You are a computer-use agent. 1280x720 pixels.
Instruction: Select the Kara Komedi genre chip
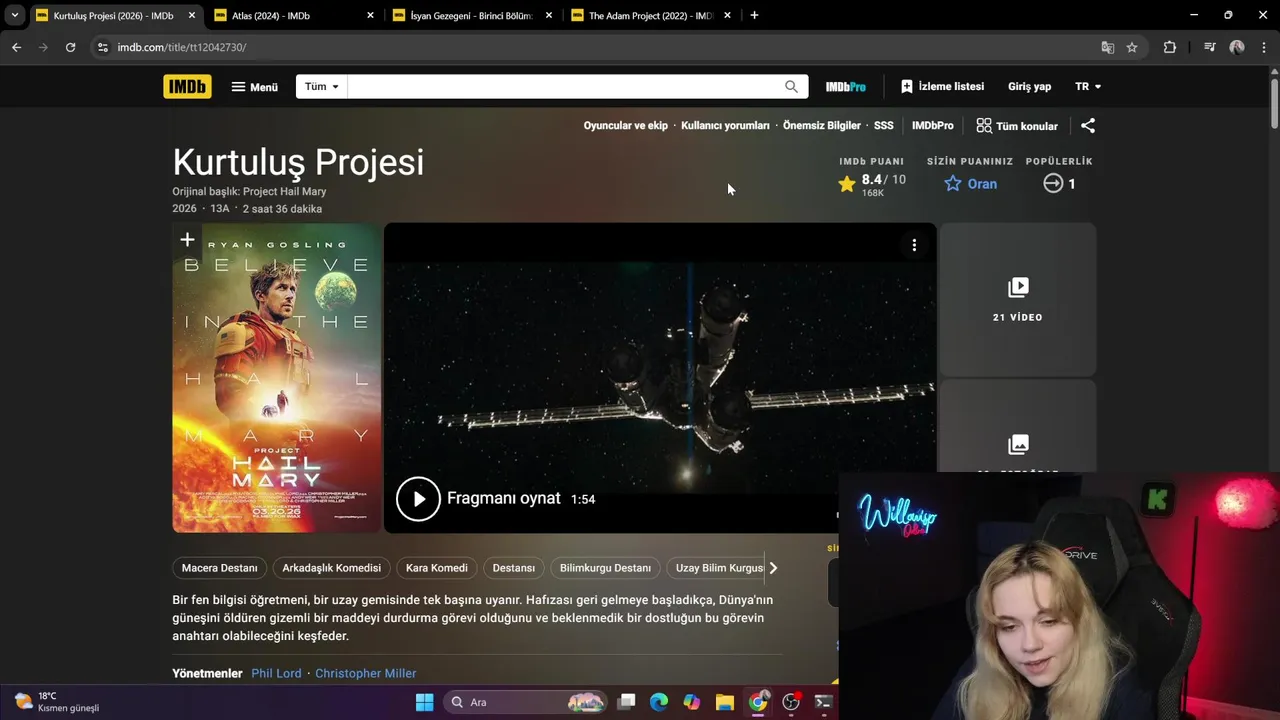point(436,568)
